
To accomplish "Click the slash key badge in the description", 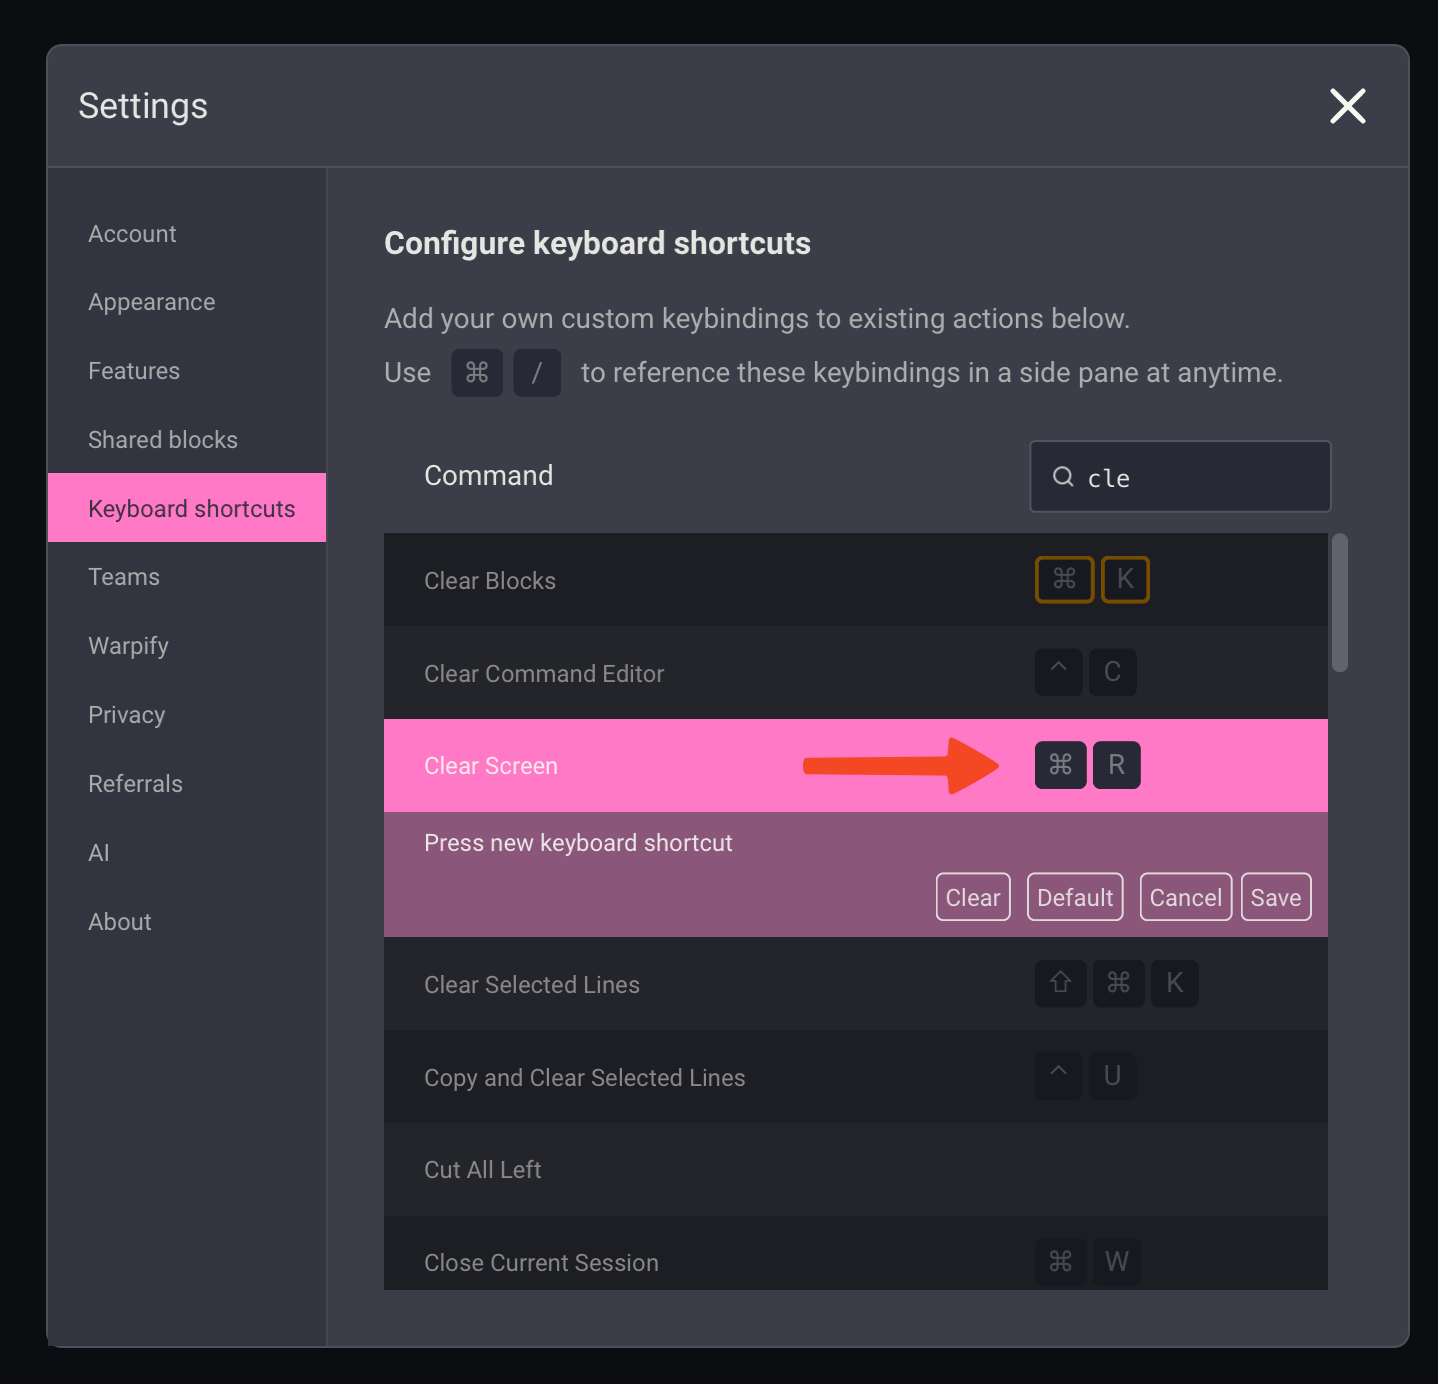I will click(x=537, y=373).
